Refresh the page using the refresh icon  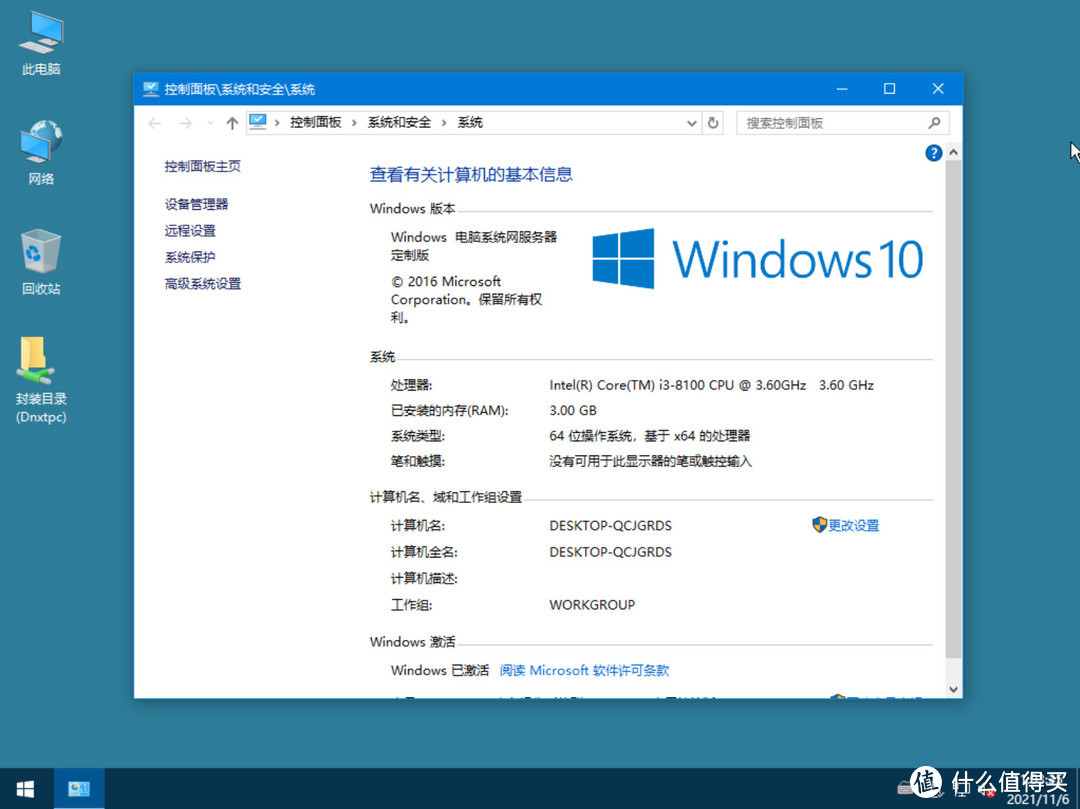(710, 122)
